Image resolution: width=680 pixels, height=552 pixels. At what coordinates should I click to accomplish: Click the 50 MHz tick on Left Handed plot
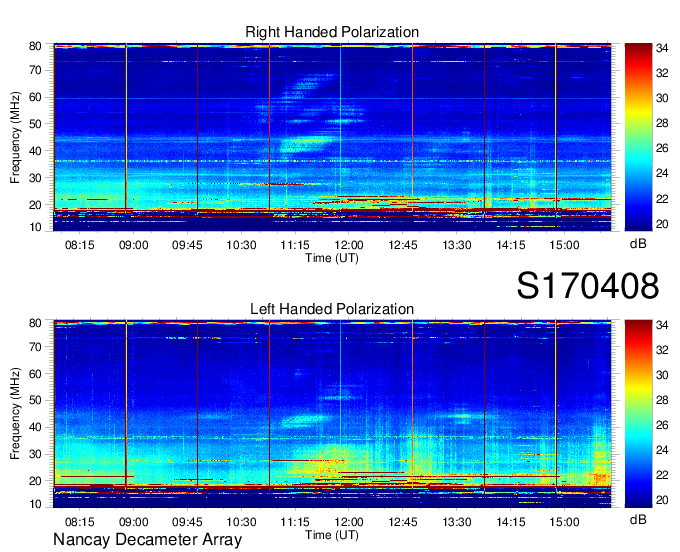(x=35, y=400)
